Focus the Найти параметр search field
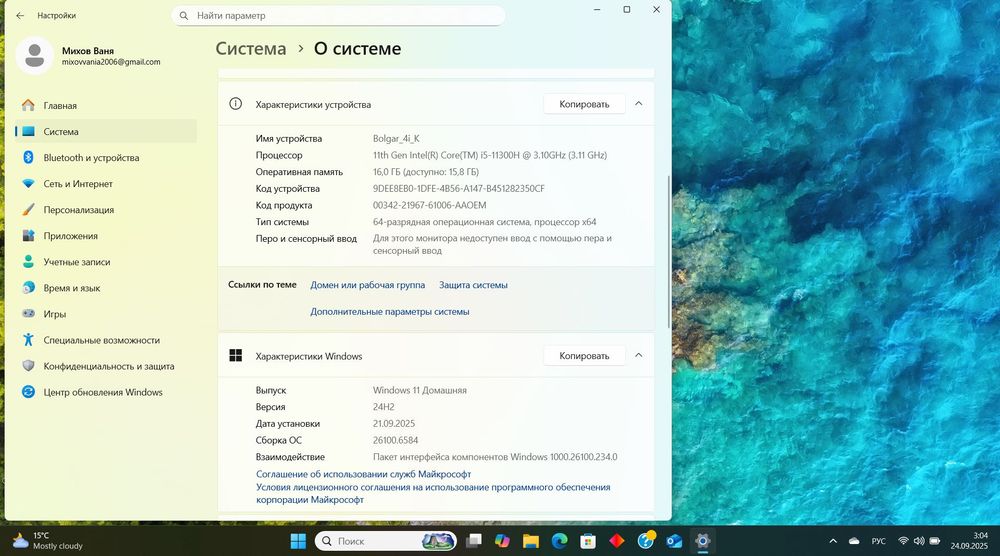Viewport: 1000px width, 556px height. click(x=339, y=15)
